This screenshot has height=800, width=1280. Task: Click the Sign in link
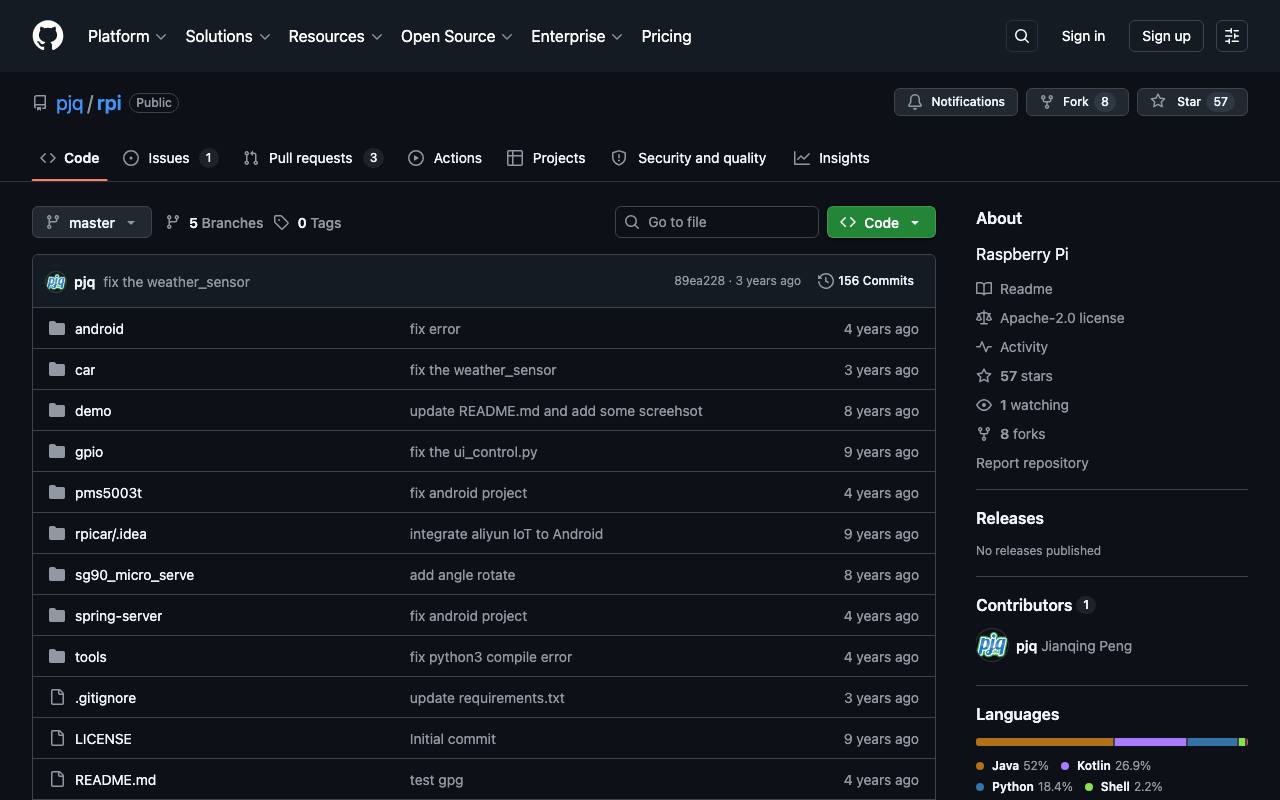click(1083, 36)
